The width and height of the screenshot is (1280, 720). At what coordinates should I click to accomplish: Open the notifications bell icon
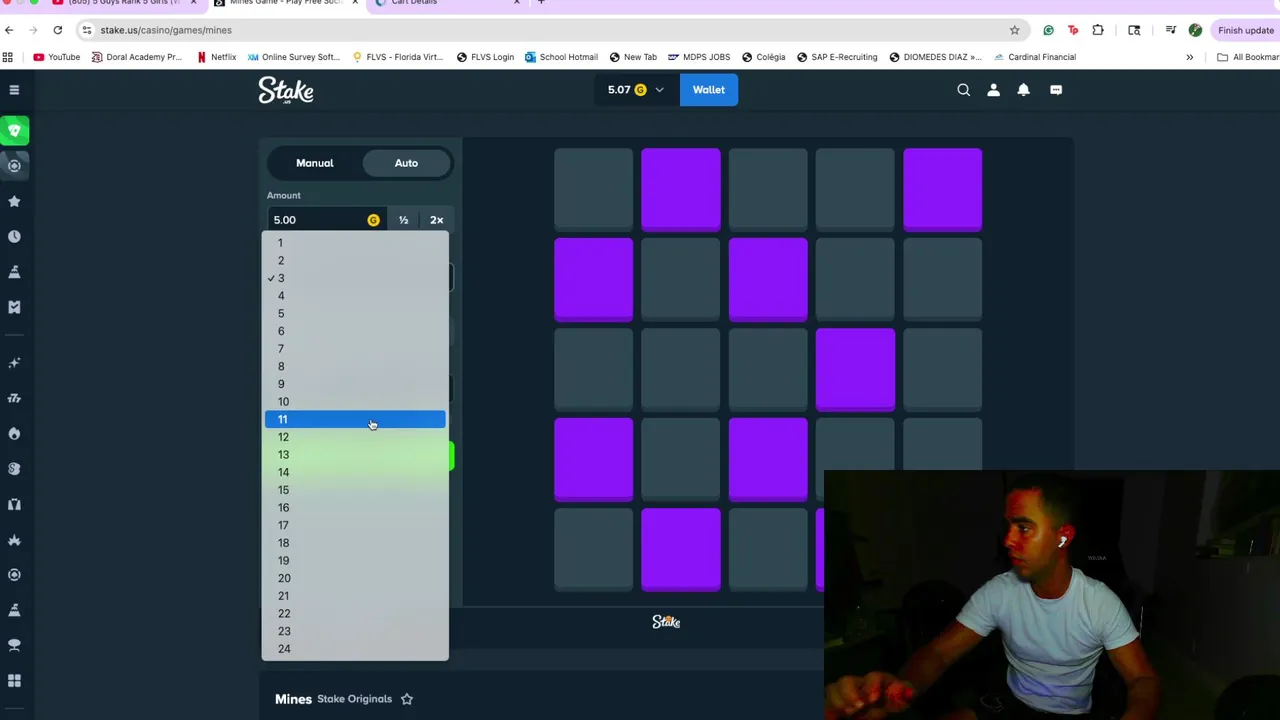1023,90
